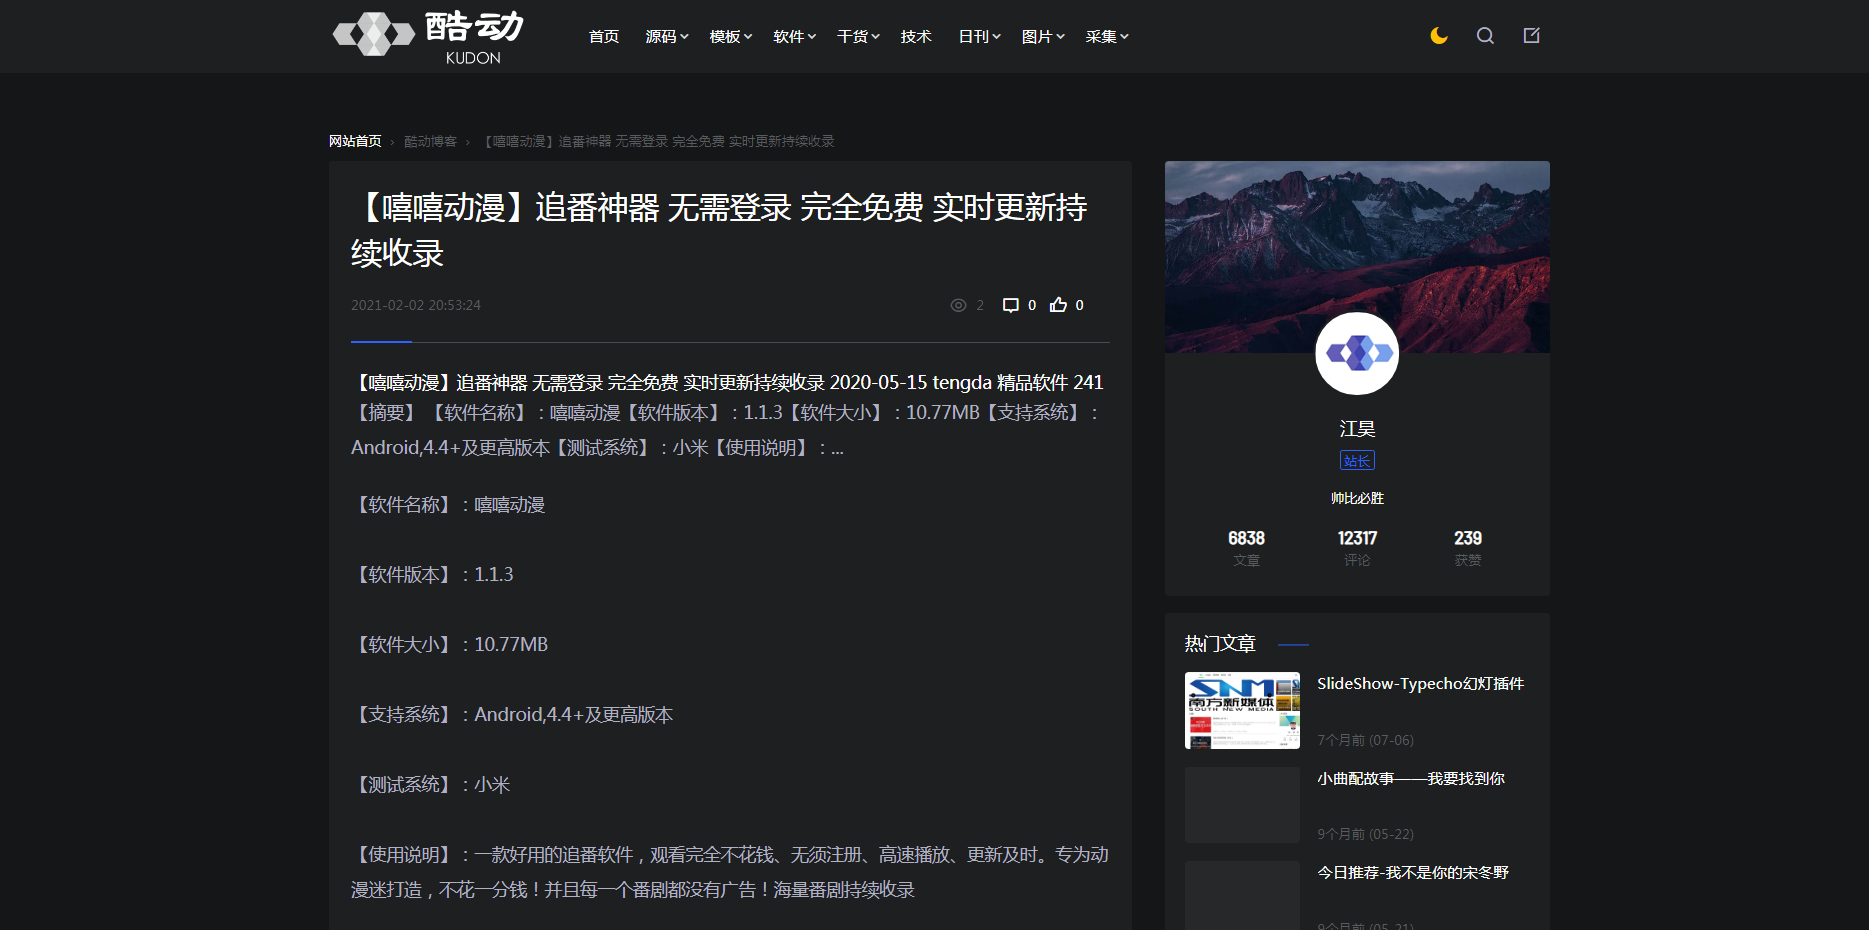Image resolution: width=1869 pixels, height=930 pixels.
Task: Open the search magnifier icon
Action: click(x=1485, y=36)
